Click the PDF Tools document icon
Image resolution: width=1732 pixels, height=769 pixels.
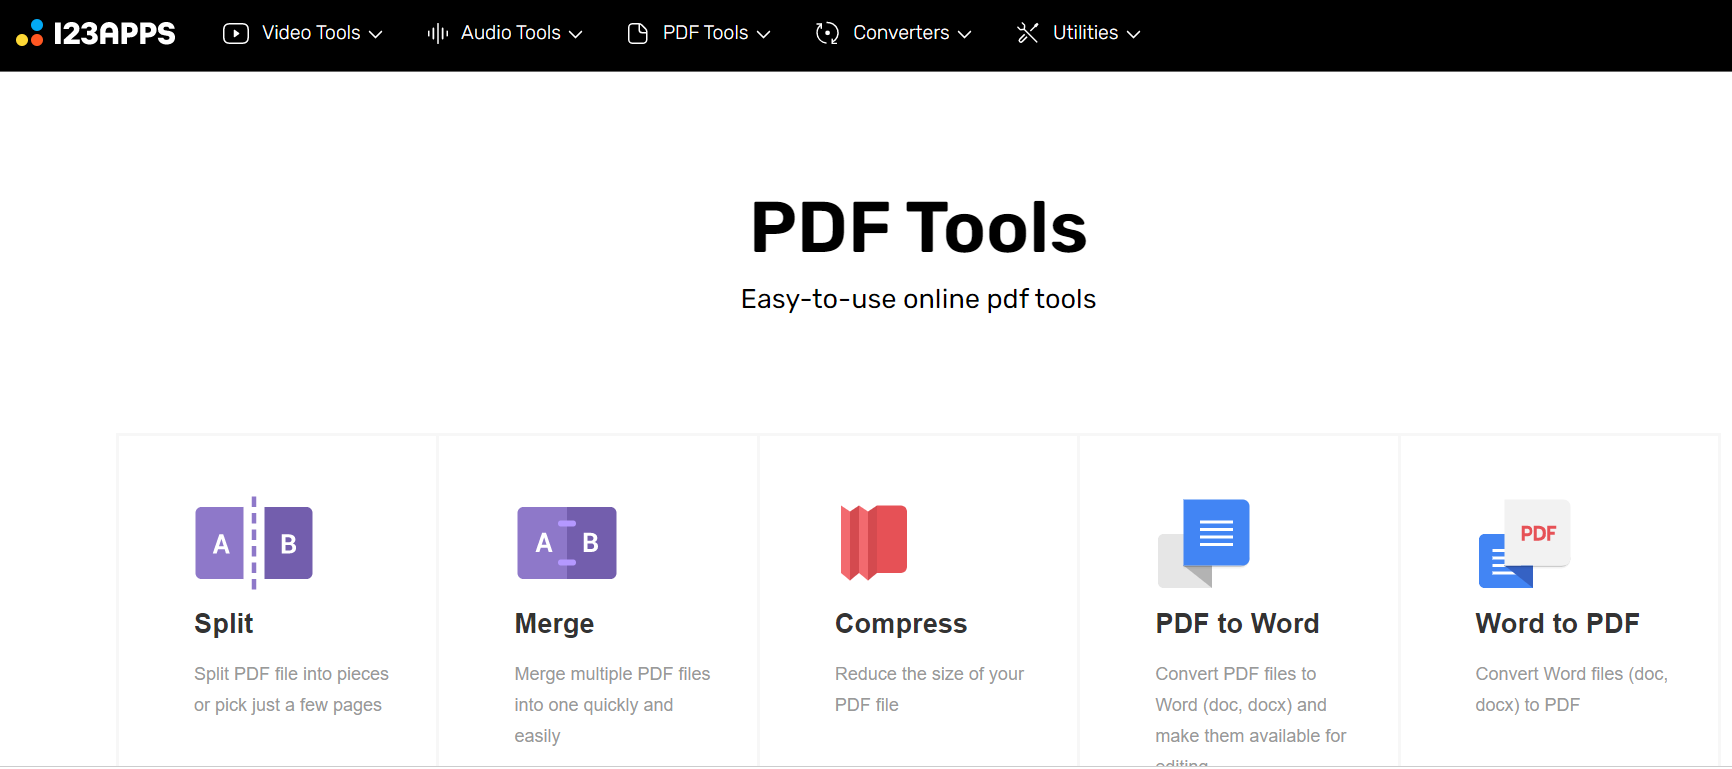point(638,33)
